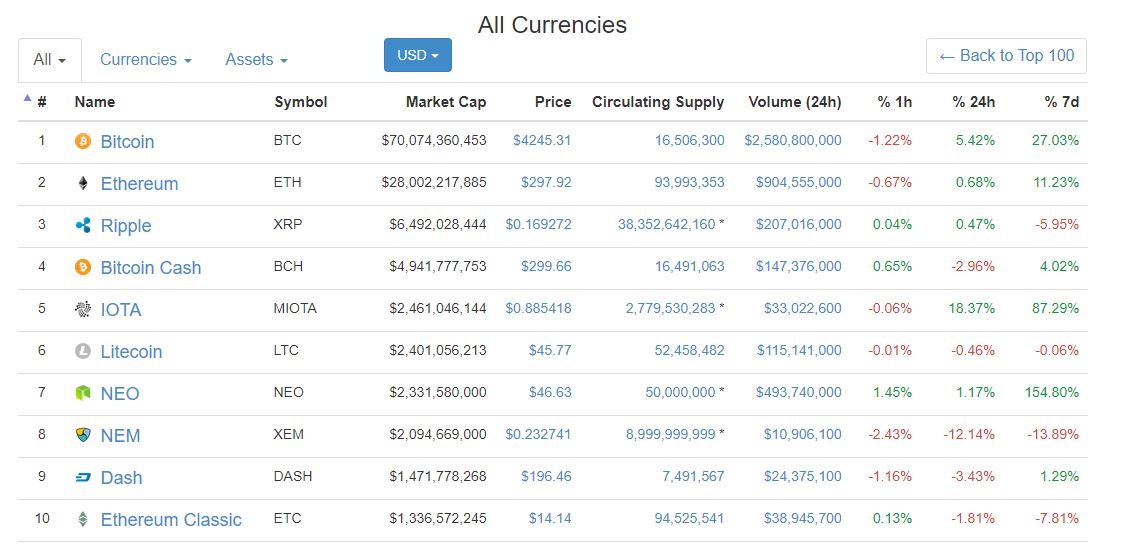
Task: Open the NEO currency link
Action: click(x=119, y=394)
